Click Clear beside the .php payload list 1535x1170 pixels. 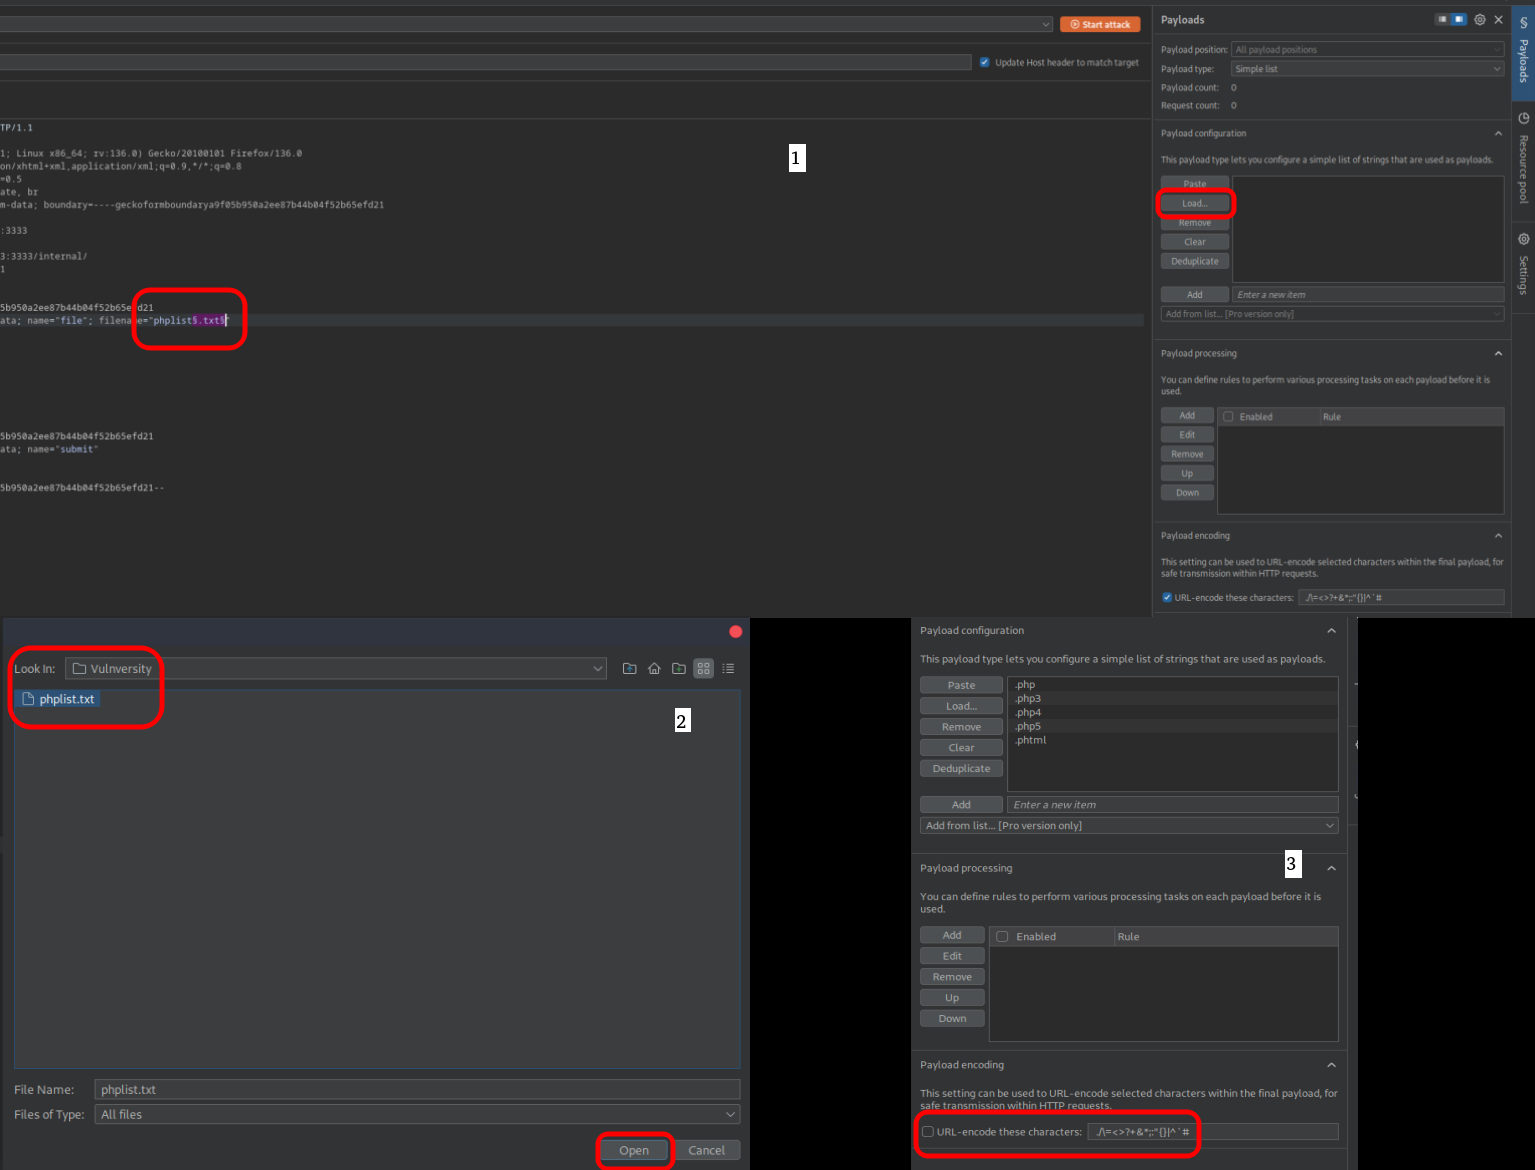[961, 747]
